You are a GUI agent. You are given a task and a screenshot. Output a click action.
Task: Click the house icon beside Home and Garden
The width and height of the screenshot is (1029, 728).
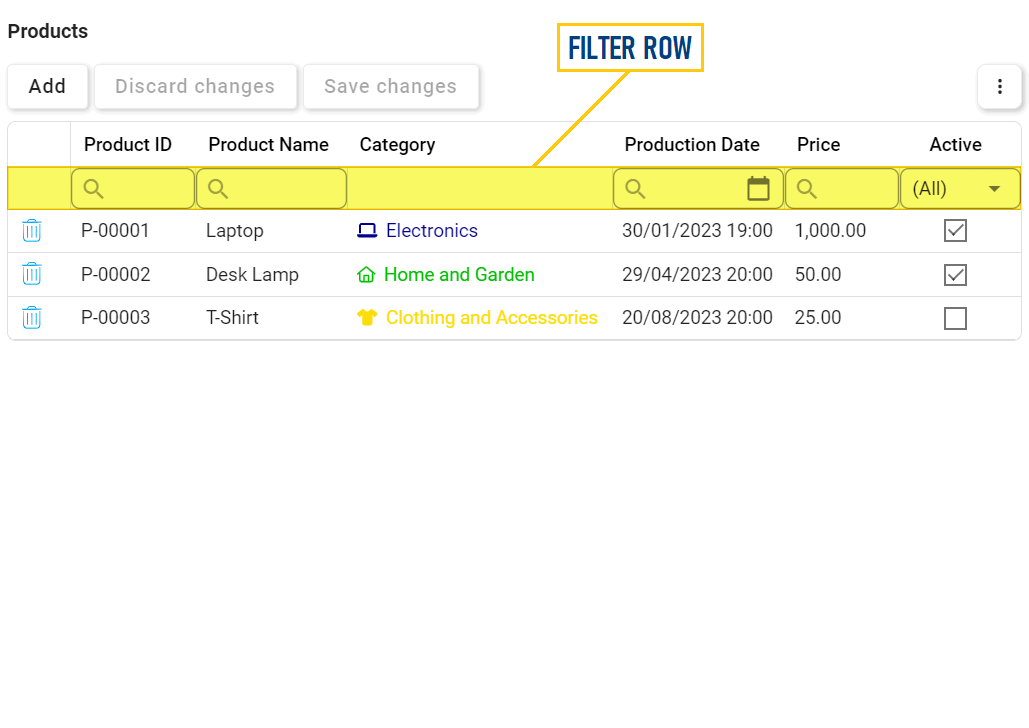(x=366, y=274)
